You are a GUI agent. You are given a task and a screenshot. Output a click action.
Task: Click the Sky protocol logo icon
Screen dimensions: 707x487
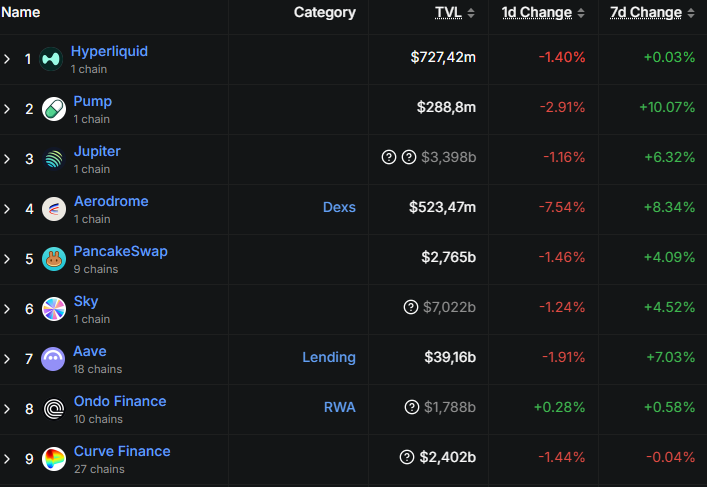point(54,309)
